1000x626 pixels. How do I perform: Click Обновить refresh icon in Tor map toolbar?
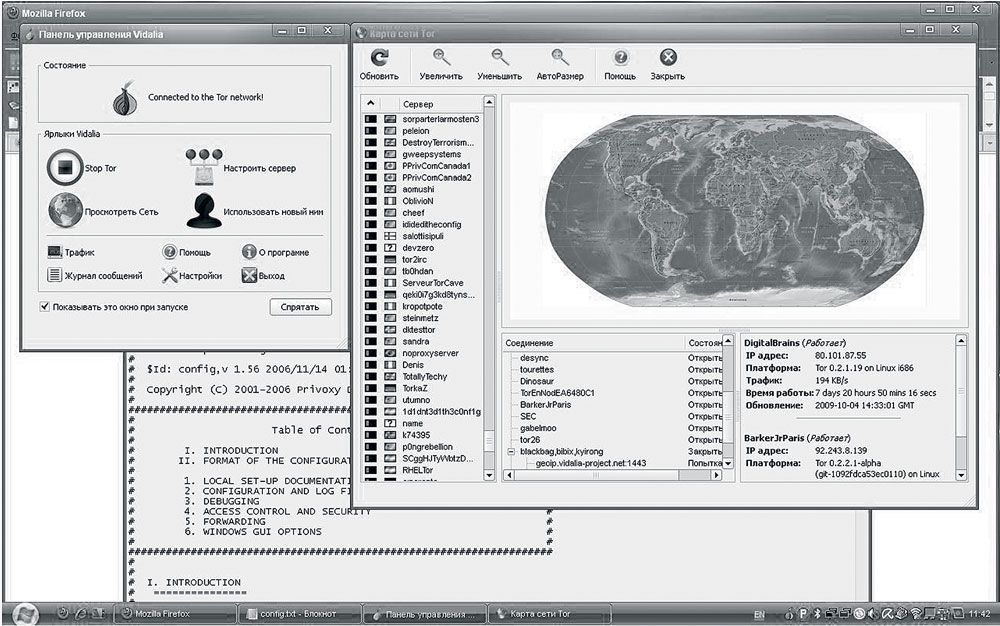(x=379, y=59)
